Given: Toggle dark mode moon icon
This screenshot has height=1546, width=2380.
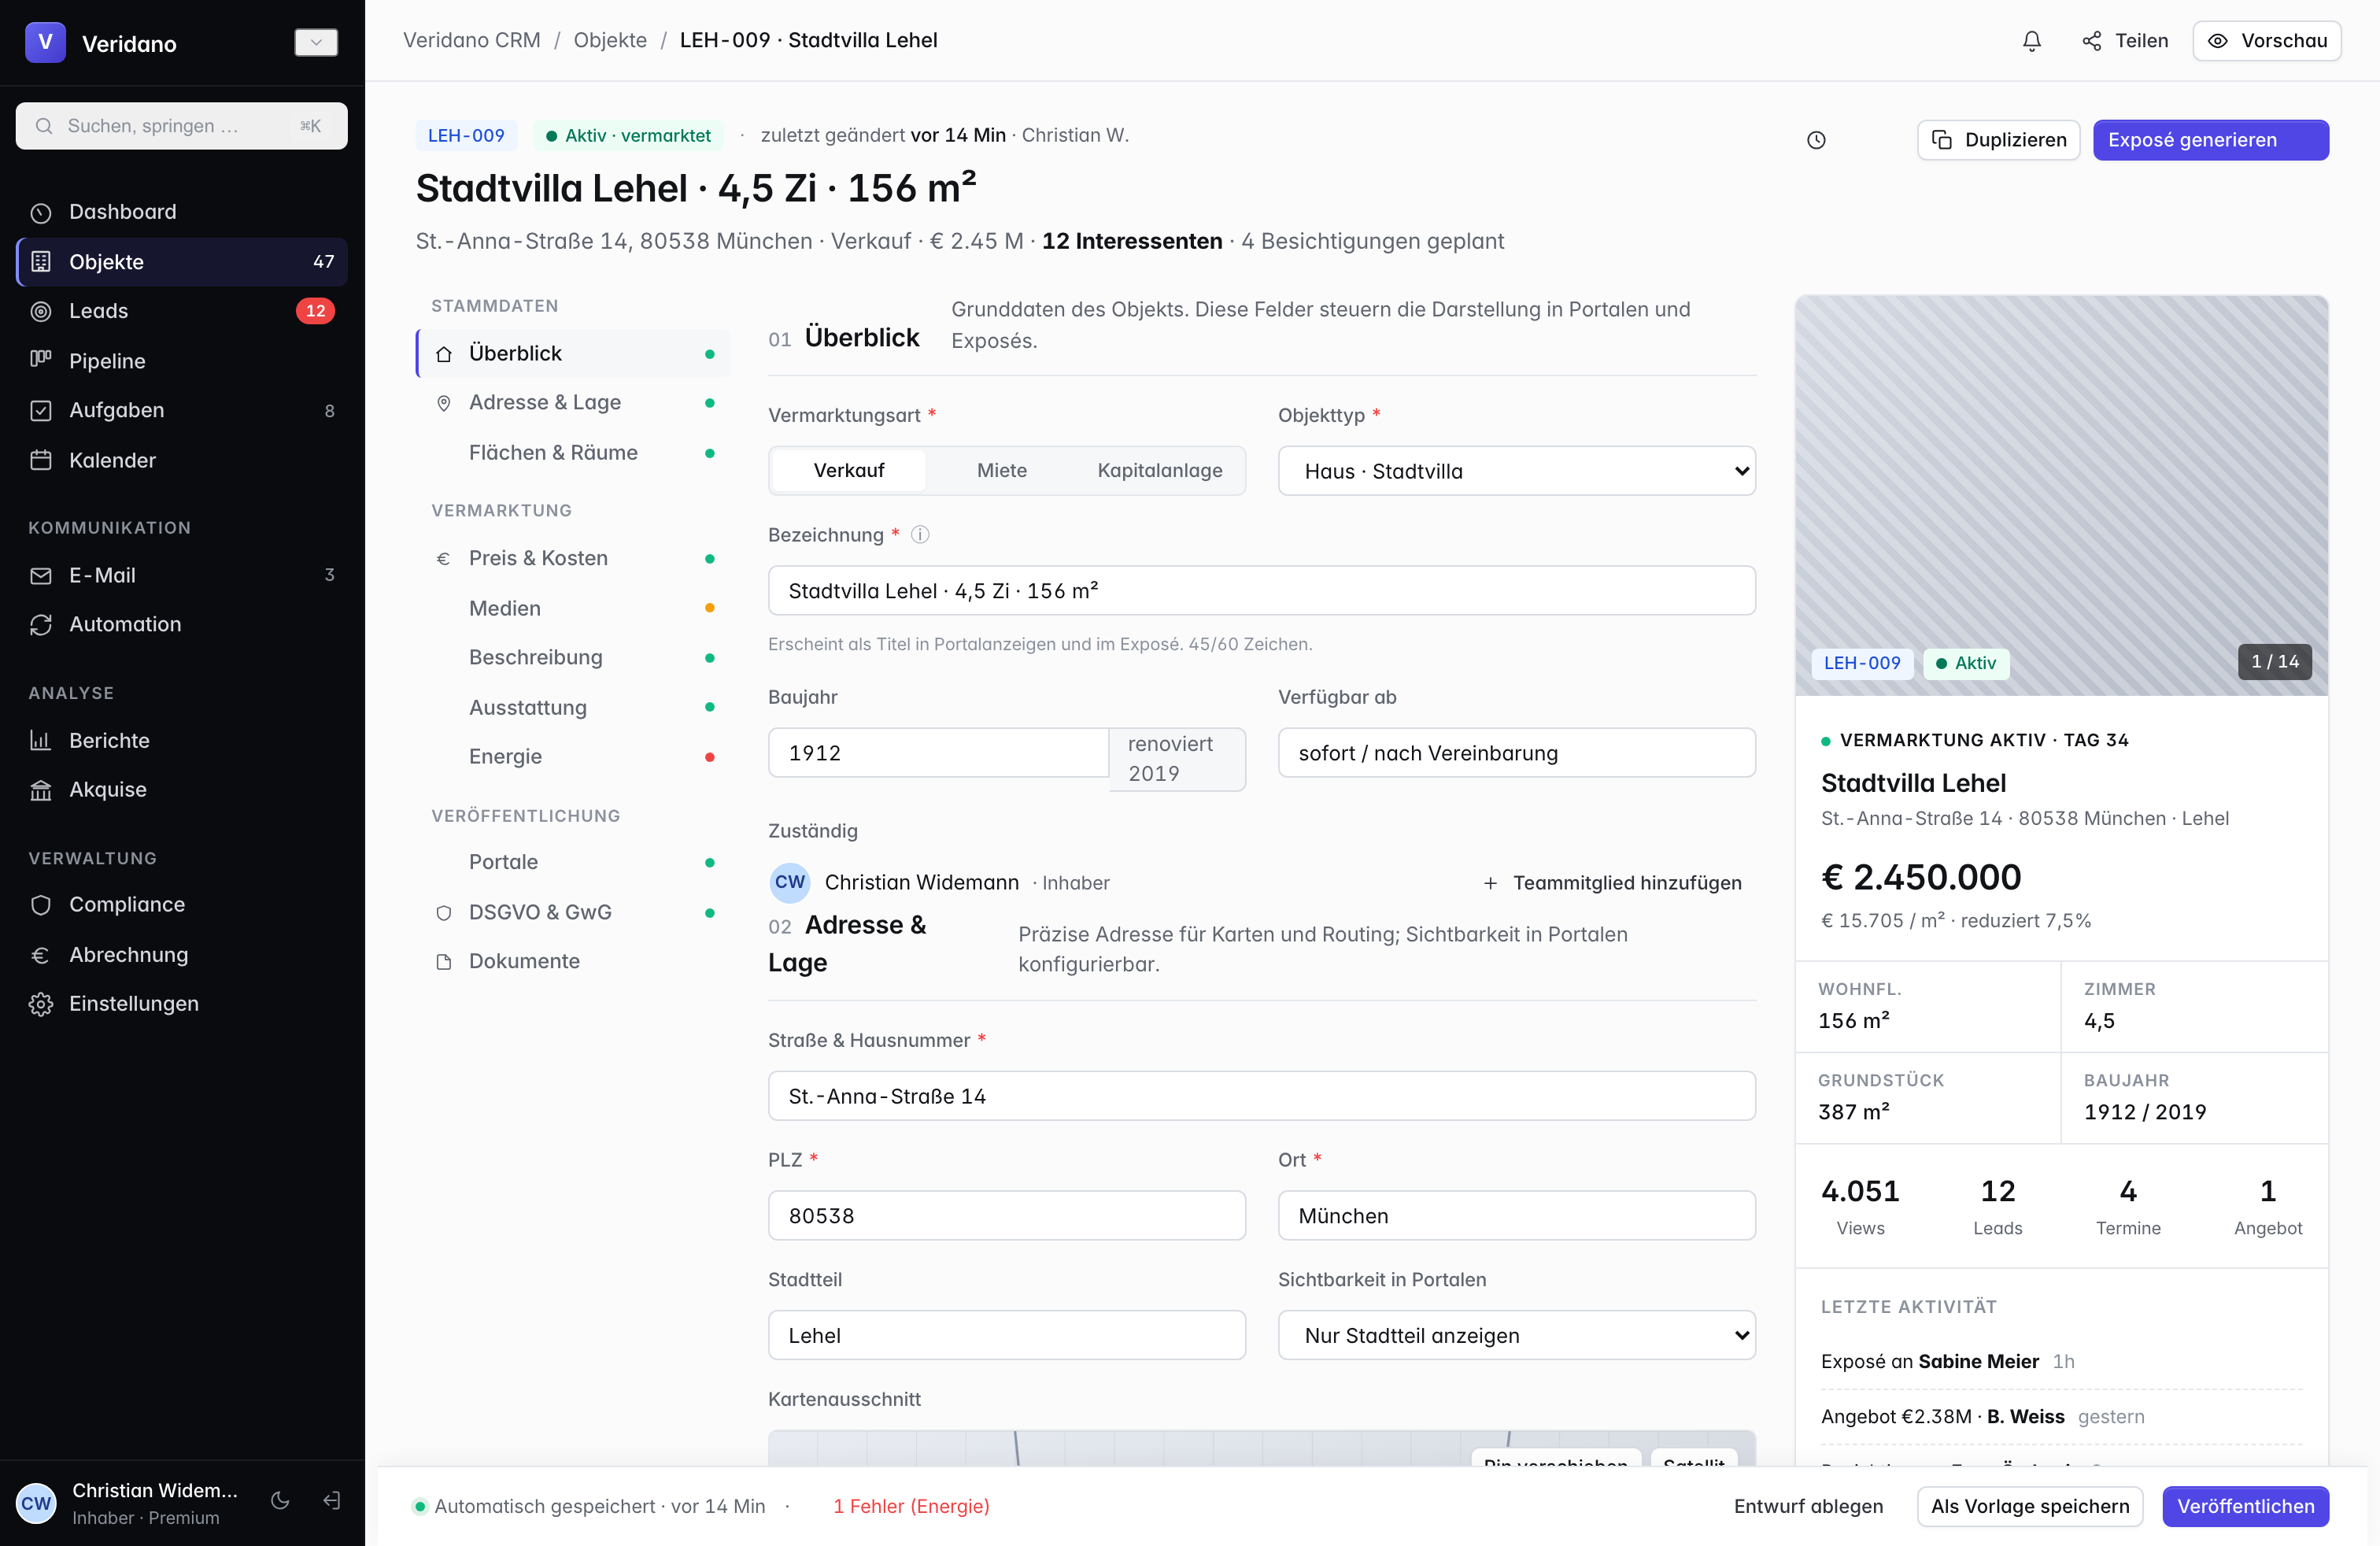Looking at the screenshot, I should tap(281, 1501).
